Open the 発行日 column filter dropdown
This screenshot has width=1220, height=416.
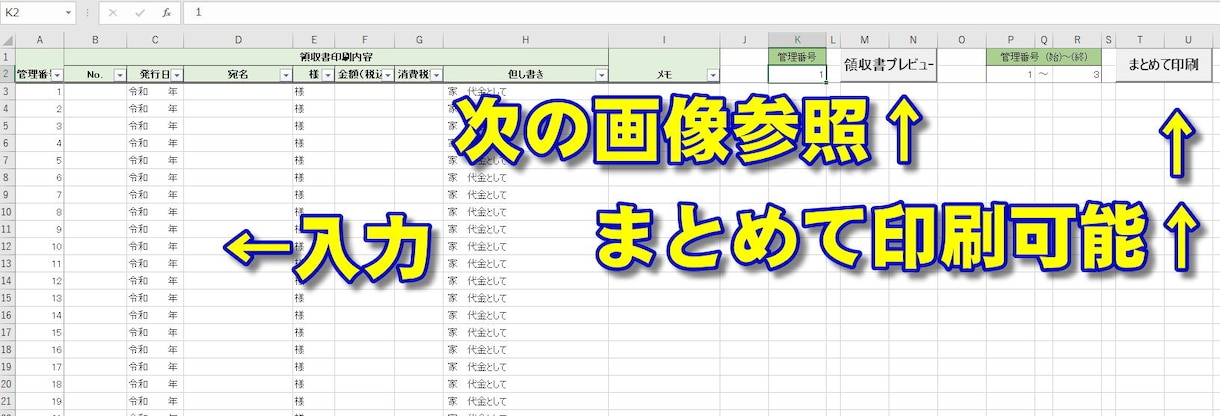[177, 75]
